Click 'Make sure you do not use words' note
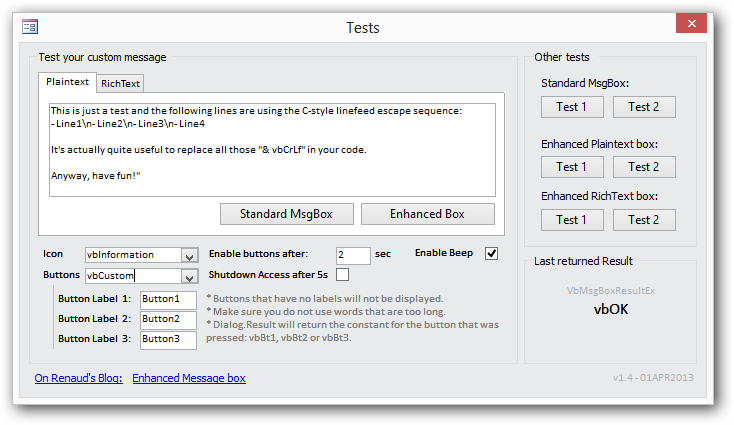This screenshot has width=734, height=425. [326, 312]
